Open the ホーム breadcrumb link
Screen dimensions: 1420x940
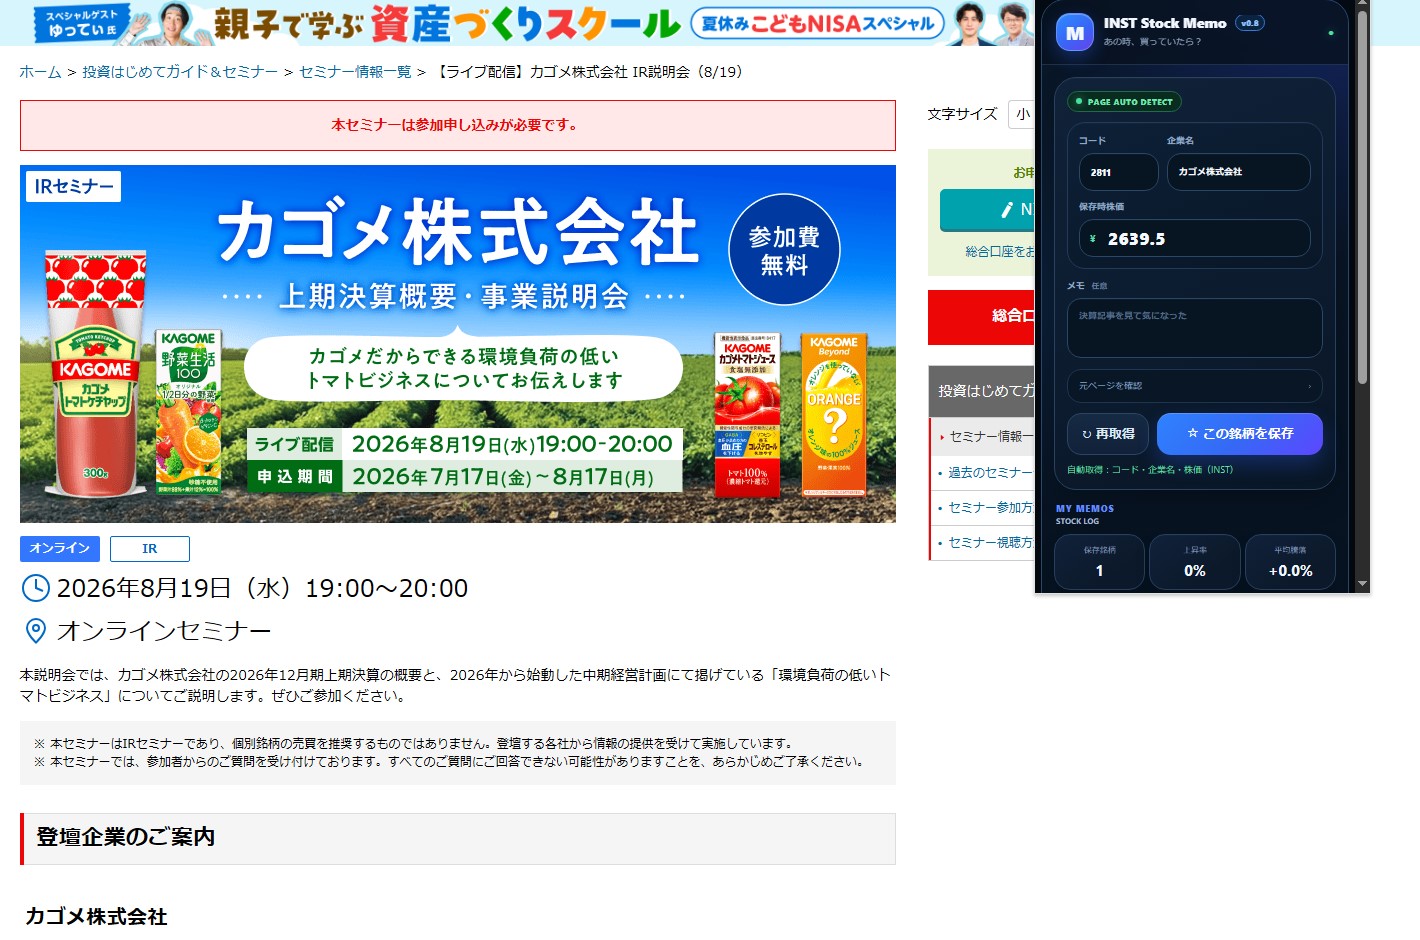[40, 72]
